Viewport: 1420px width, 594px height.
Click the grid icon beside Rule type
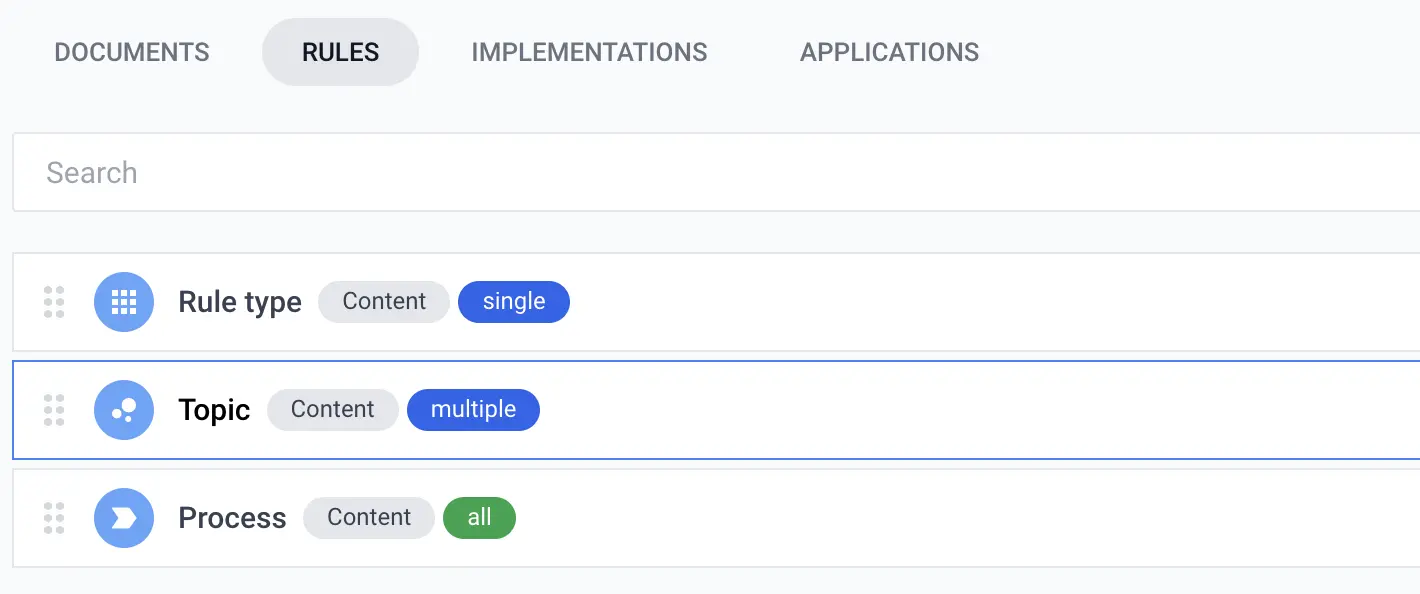pyautogui.click(x=124, y=302)
